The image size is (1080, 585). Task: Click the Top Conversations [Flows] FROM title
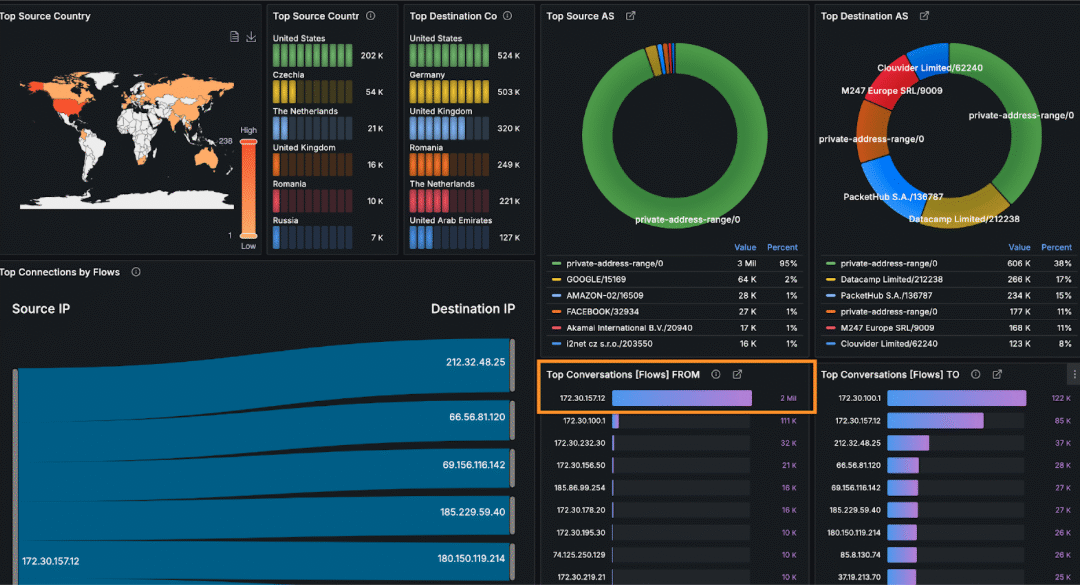pos(623,374)
